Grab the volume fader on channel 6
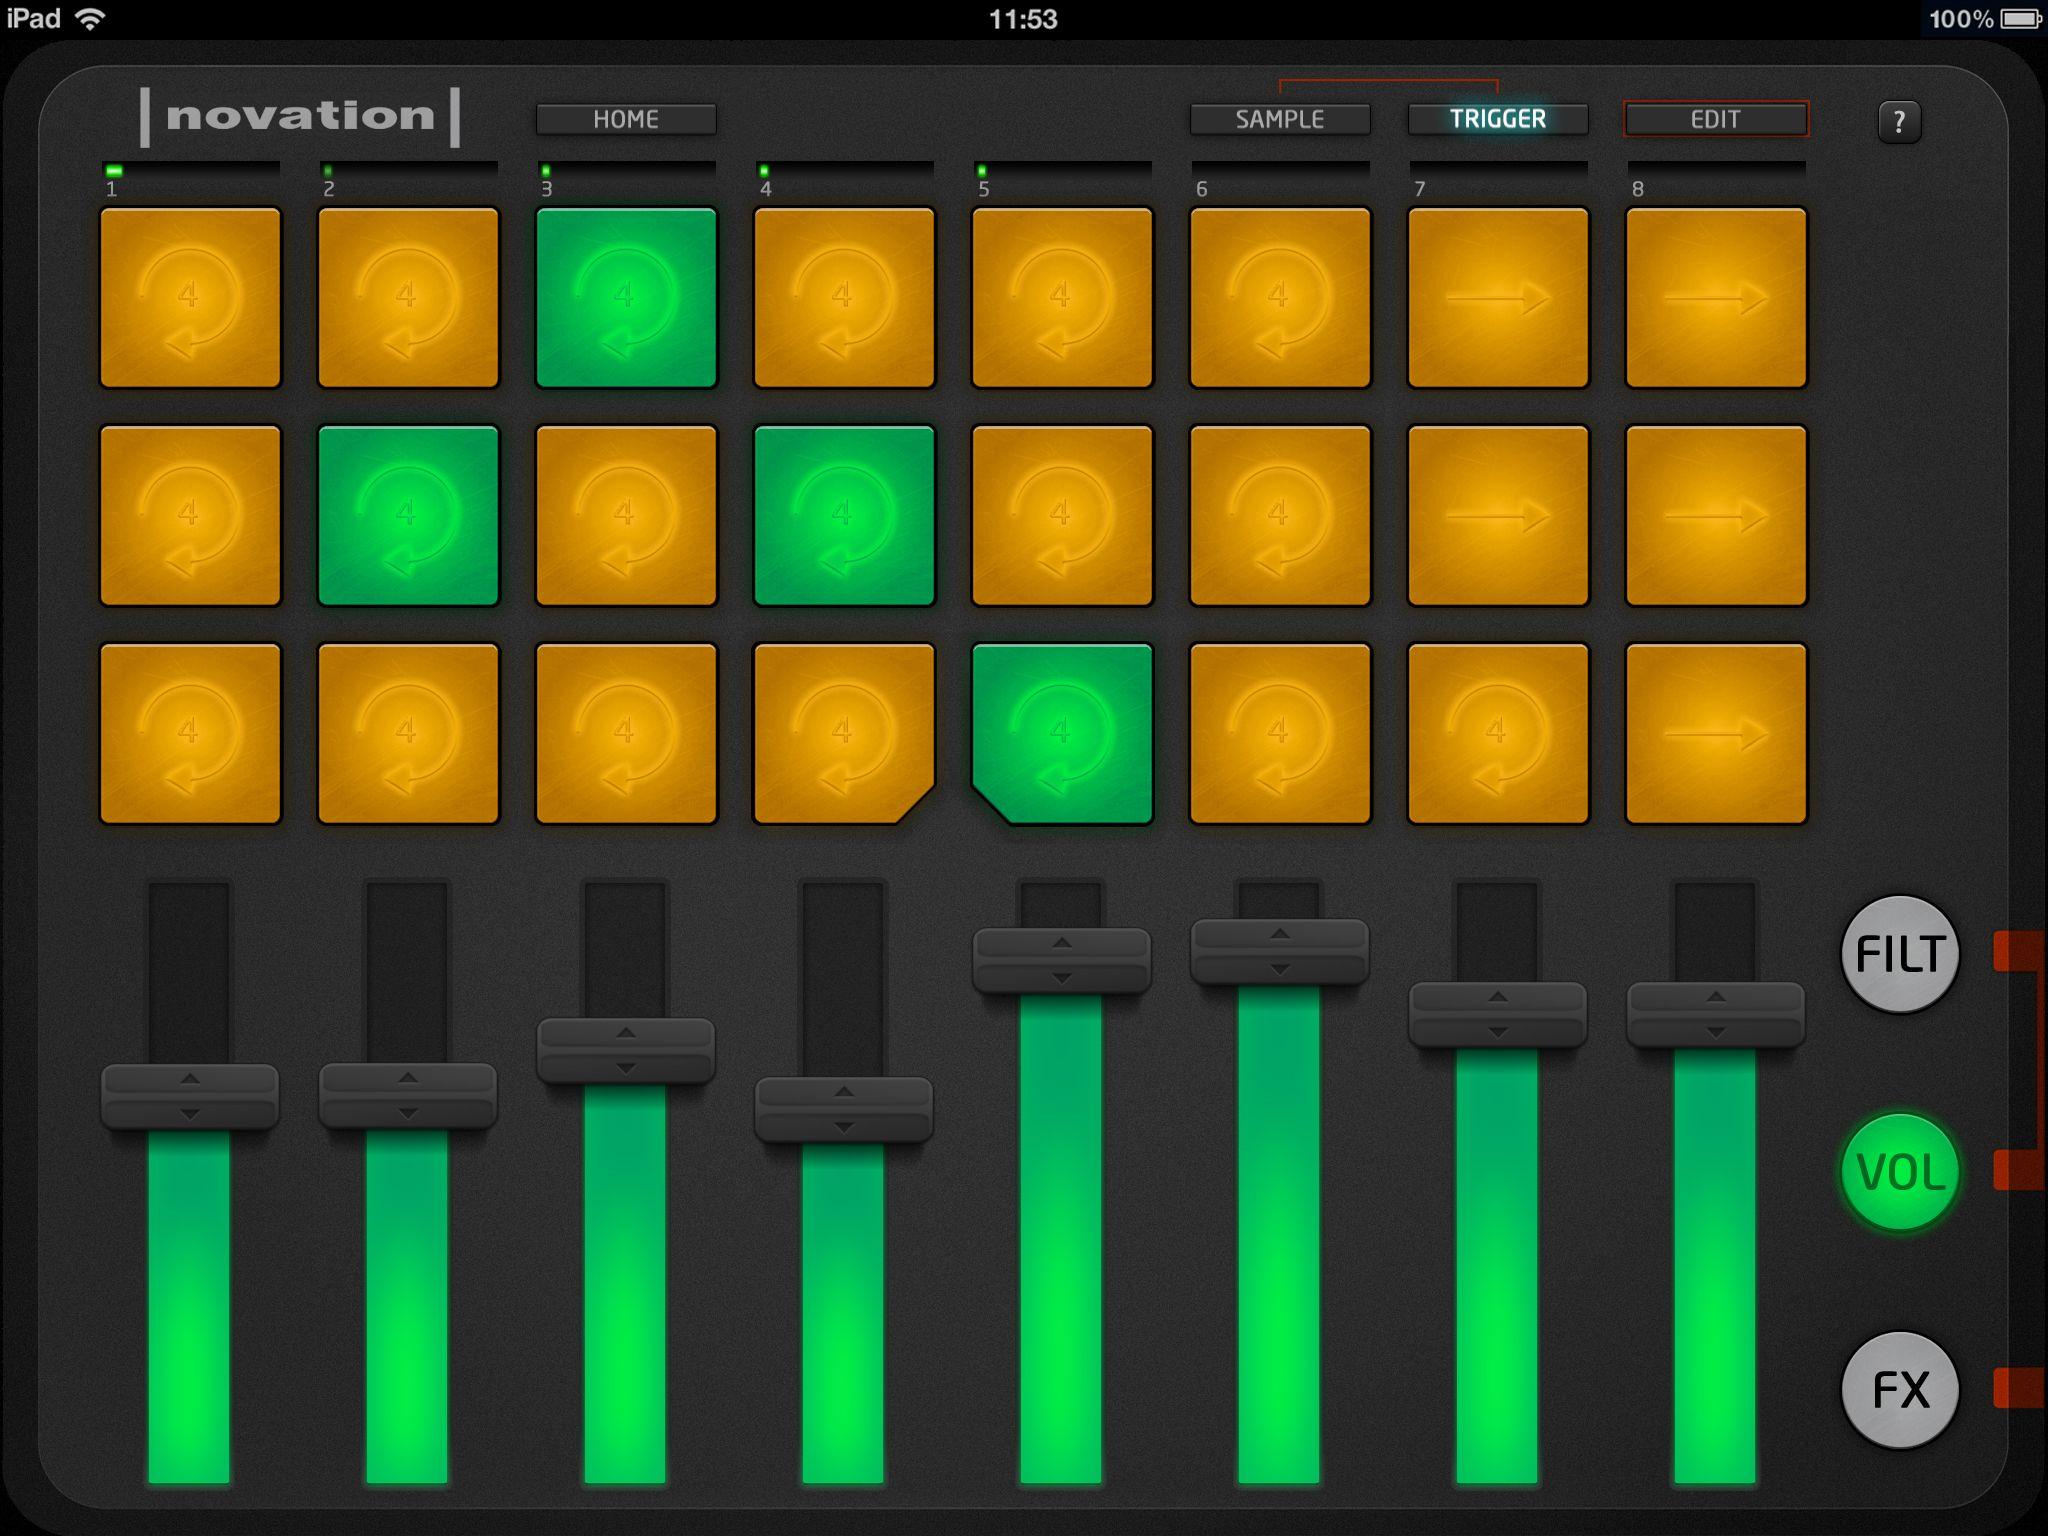The image size is (2048, 1536). point(1280,950)
